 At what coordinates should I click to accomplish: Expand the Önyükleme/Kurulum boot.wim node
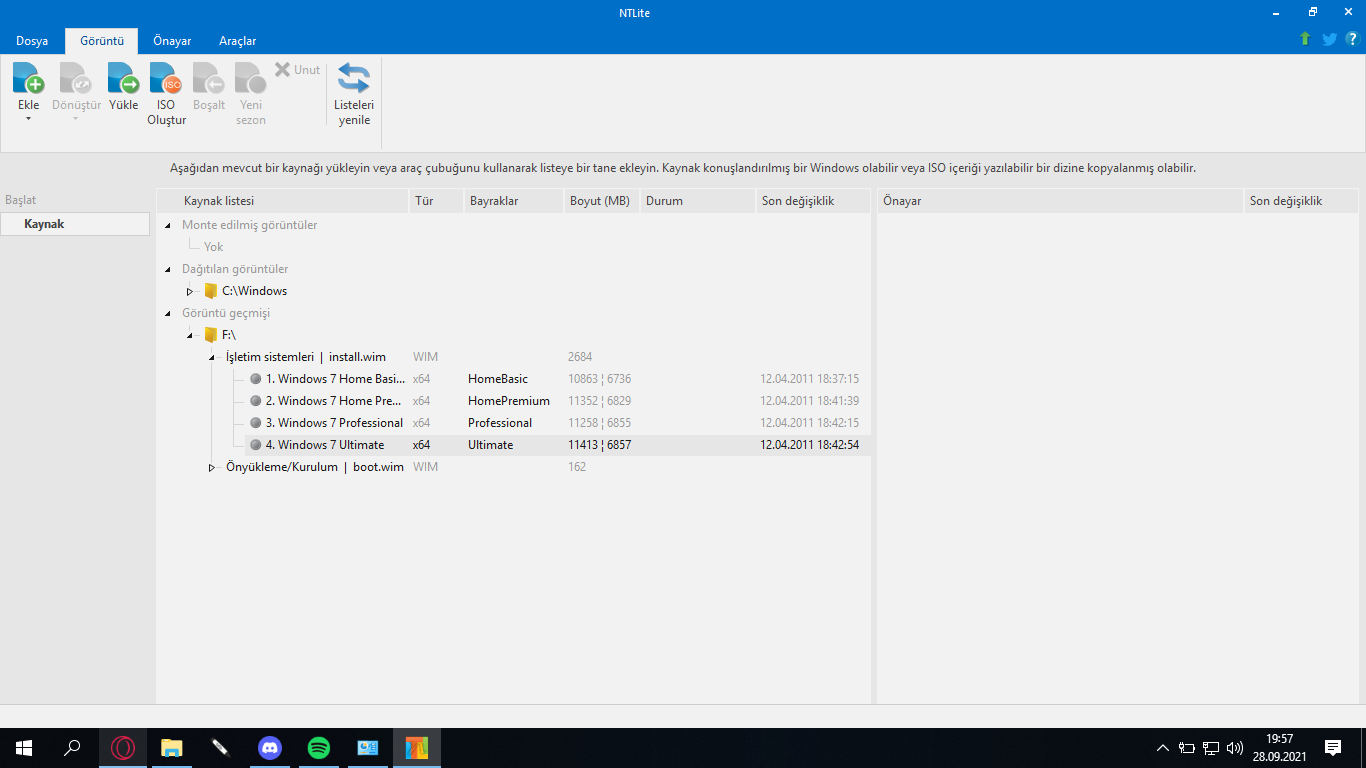point(212,468)
